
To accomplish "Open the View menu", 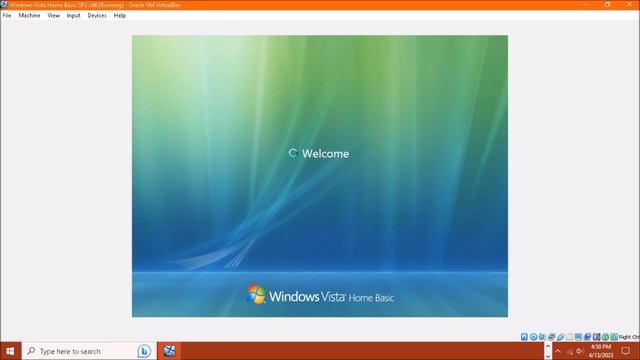I will (x=53, y=16).
